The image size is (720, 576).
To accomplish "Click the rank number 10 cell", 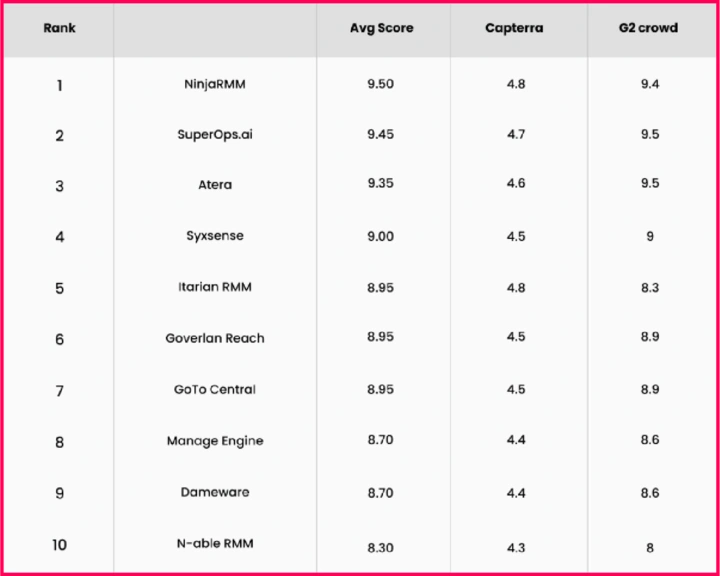I will pyautogui.click(x=59, y=545).
